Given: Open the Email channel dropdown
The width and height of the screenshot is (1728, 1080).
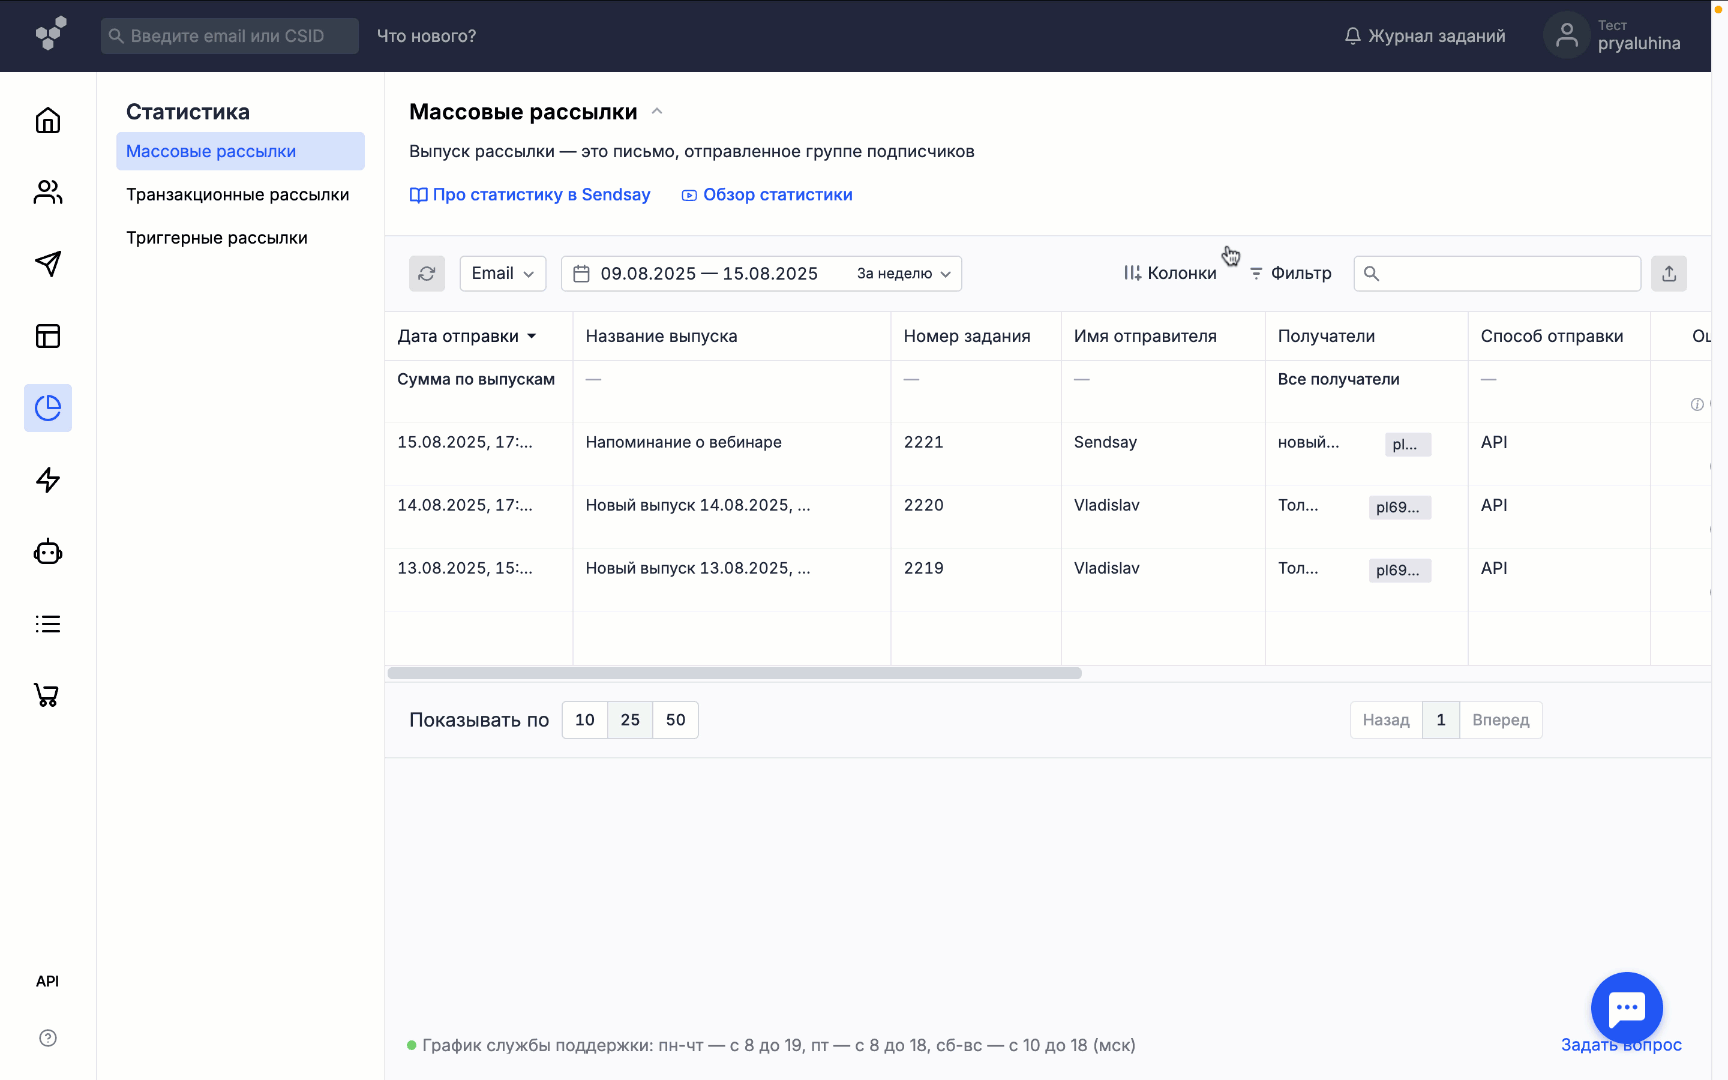Looking at the screenshot, I should pyautogui.click(x=503, y=274).
